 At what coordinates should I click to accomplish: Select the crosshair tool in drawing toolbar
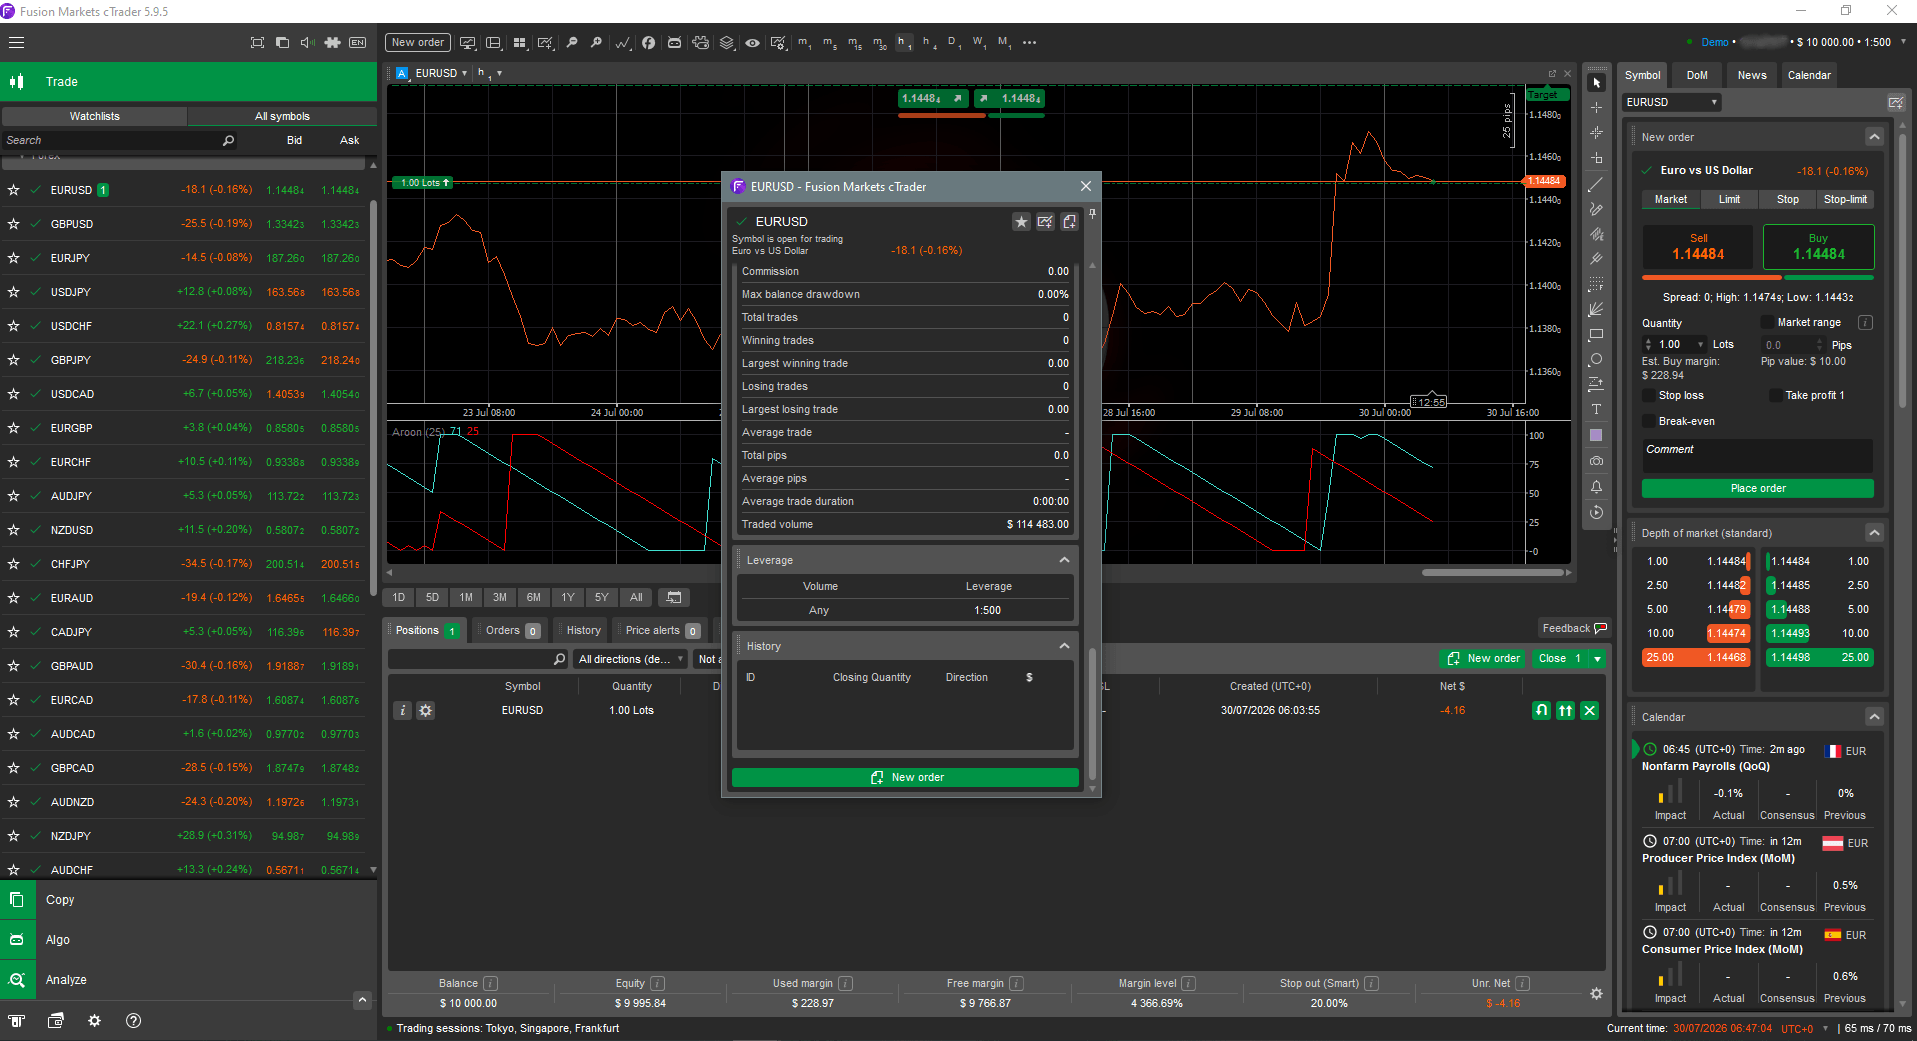point(1596,108)
